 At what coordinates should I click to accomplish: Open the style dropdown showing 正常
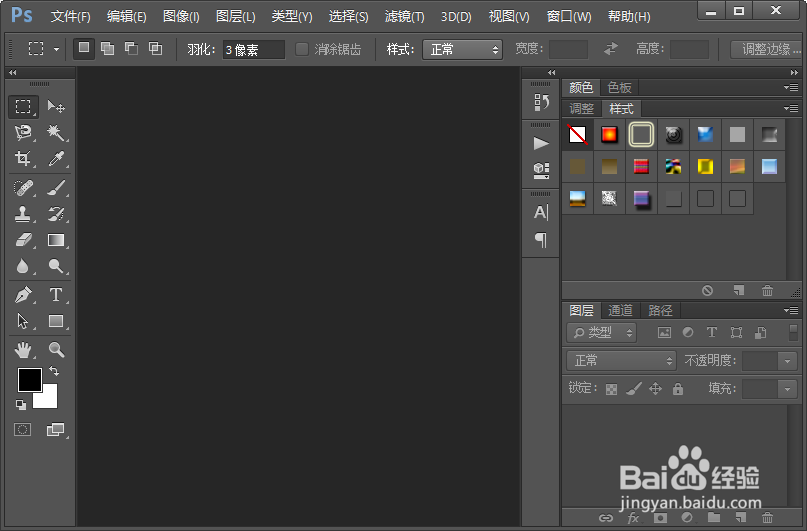(462, 49)
